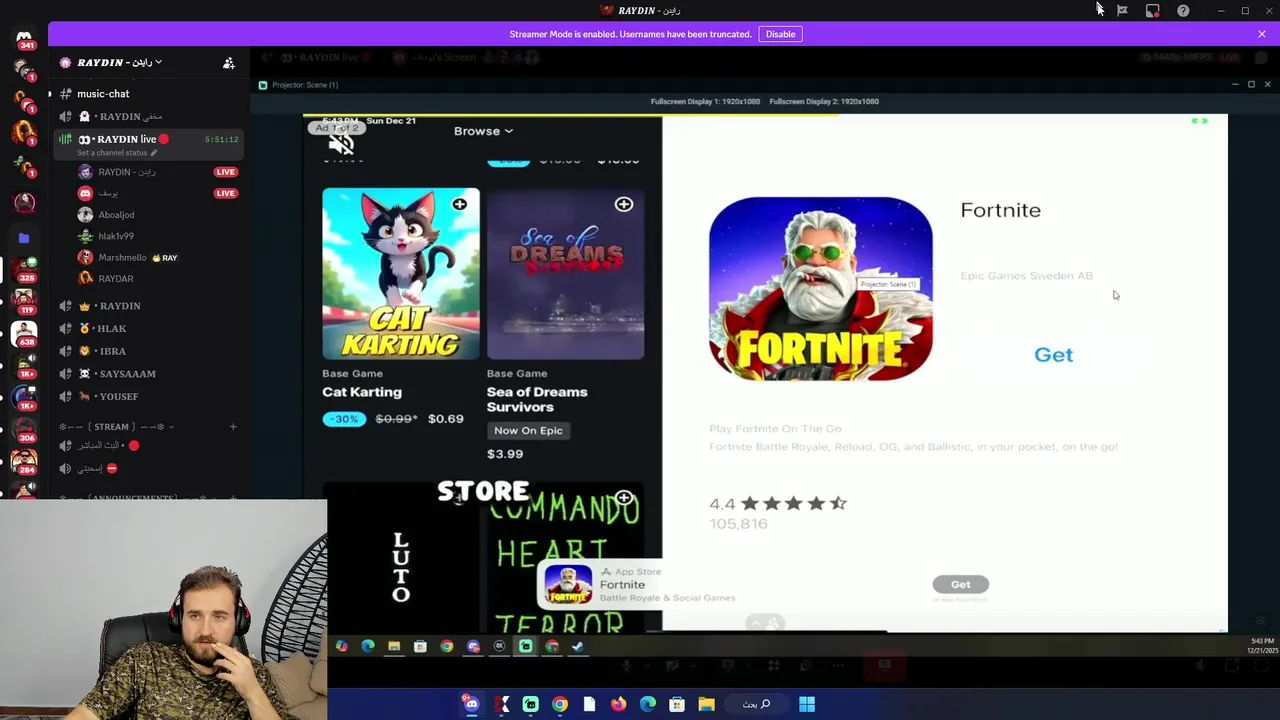Viewport: 1280px width, 720px height.
Task: Click the Cat Karting title link
Action: click(362, 392)
